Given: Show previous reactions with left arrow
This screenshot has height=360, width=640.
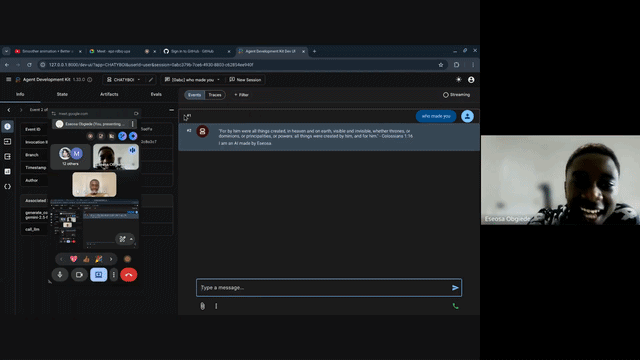Looking at the screenshot, I should coord(61,259).
